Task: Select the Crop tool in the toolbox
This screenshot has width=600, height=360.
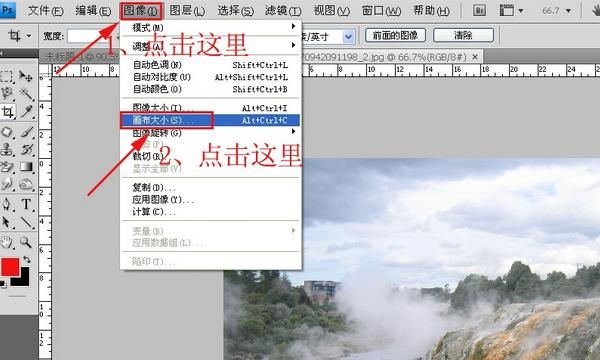Action: pyautogui.click(x=7, y=112)
